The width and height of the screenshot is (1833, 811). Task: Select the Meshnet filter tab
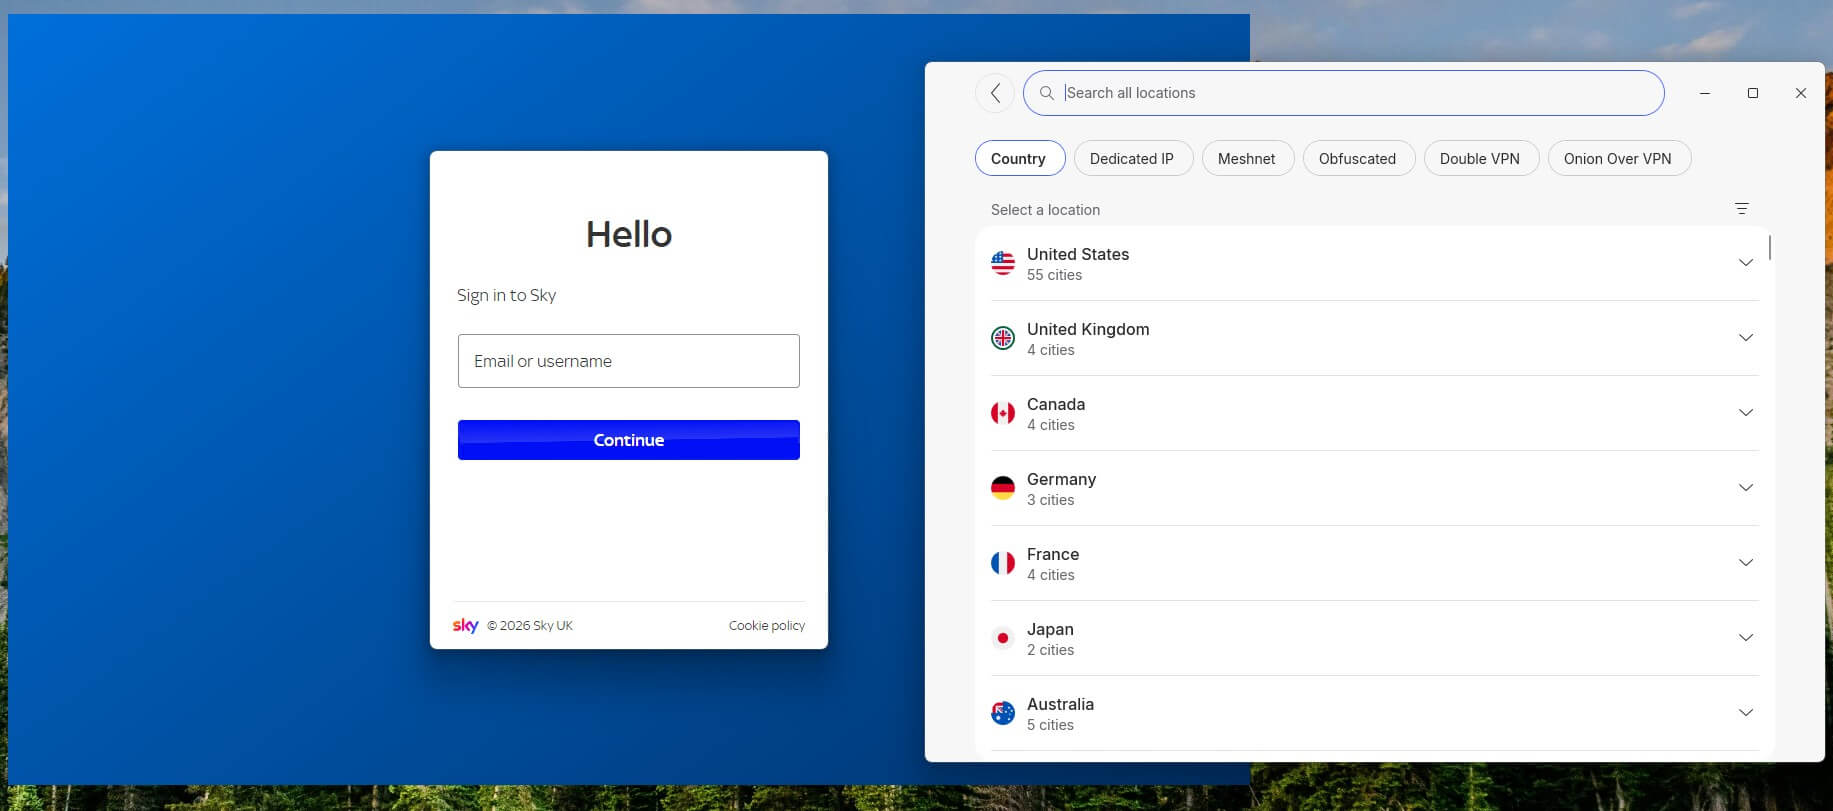tap(1247, 159)
